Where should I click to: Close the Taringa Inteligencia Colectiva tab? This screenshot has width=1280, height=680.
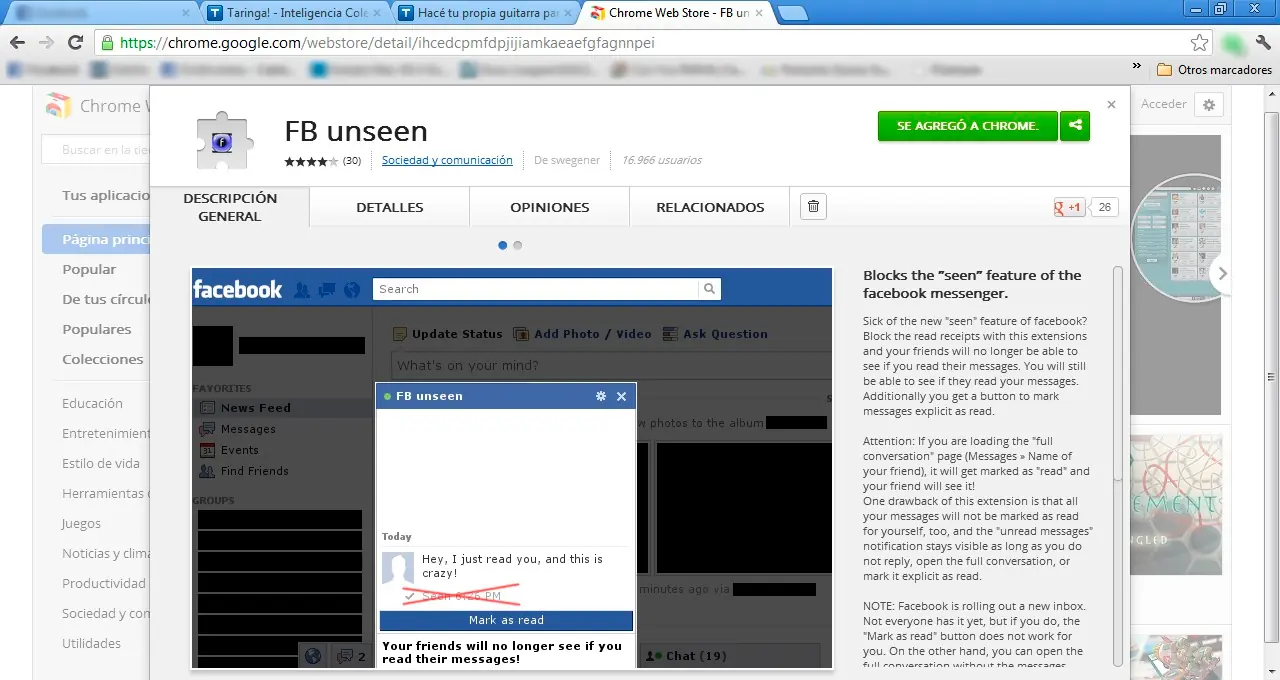(x=375, y=13)
